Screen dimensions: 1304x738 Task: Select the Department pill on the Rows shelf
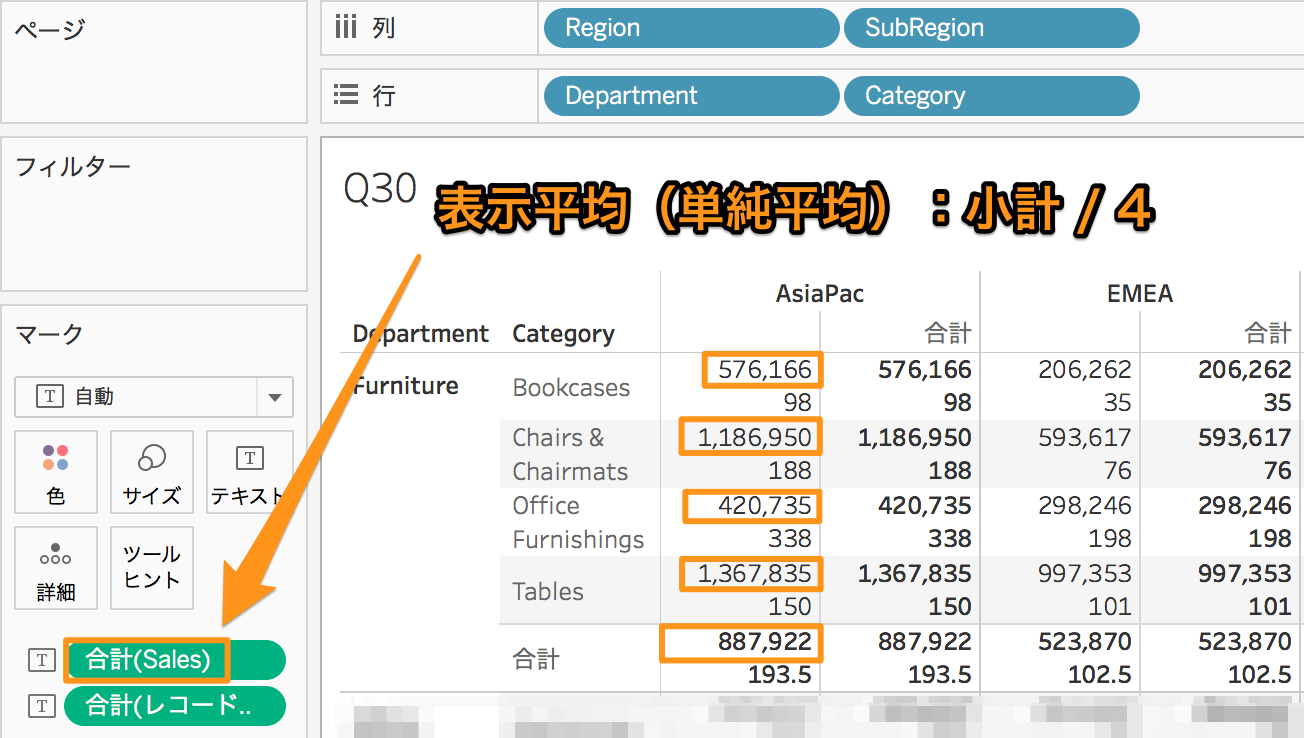pyautogui.click(x=691, y=96)
